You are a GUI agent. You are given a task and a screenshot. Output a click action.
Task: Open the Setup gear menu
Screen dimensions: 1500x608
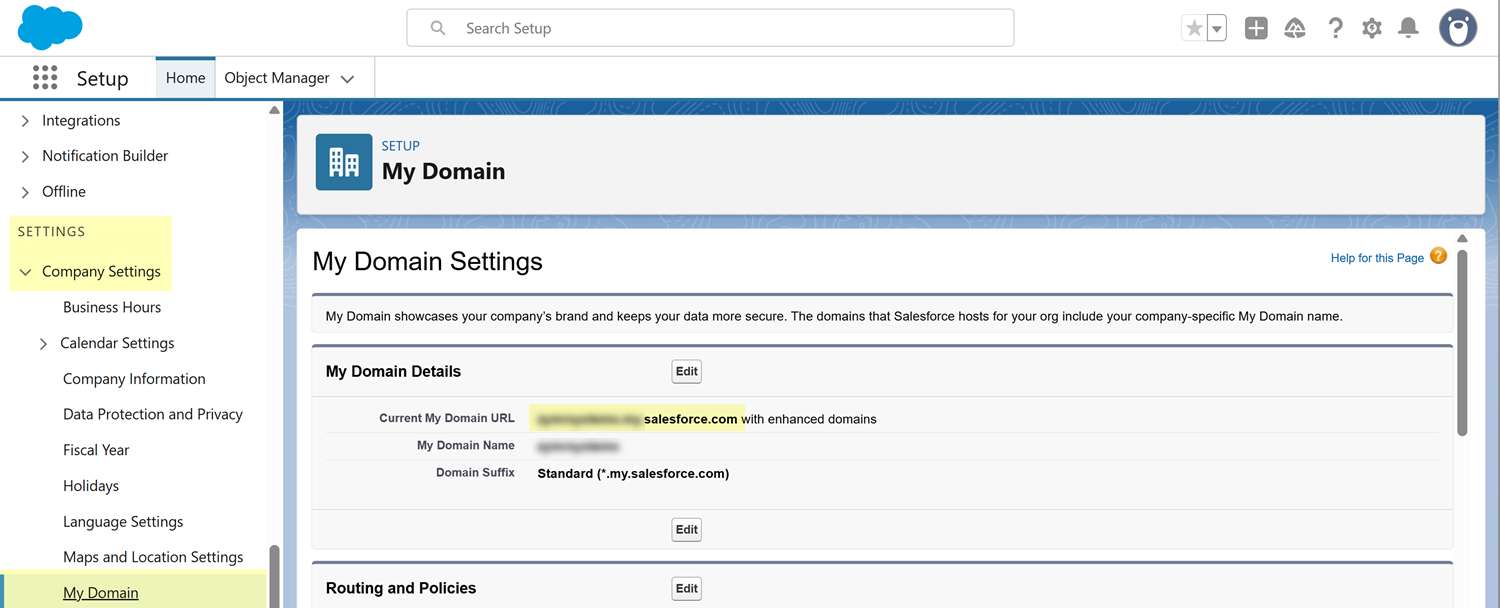(1372, 28)
